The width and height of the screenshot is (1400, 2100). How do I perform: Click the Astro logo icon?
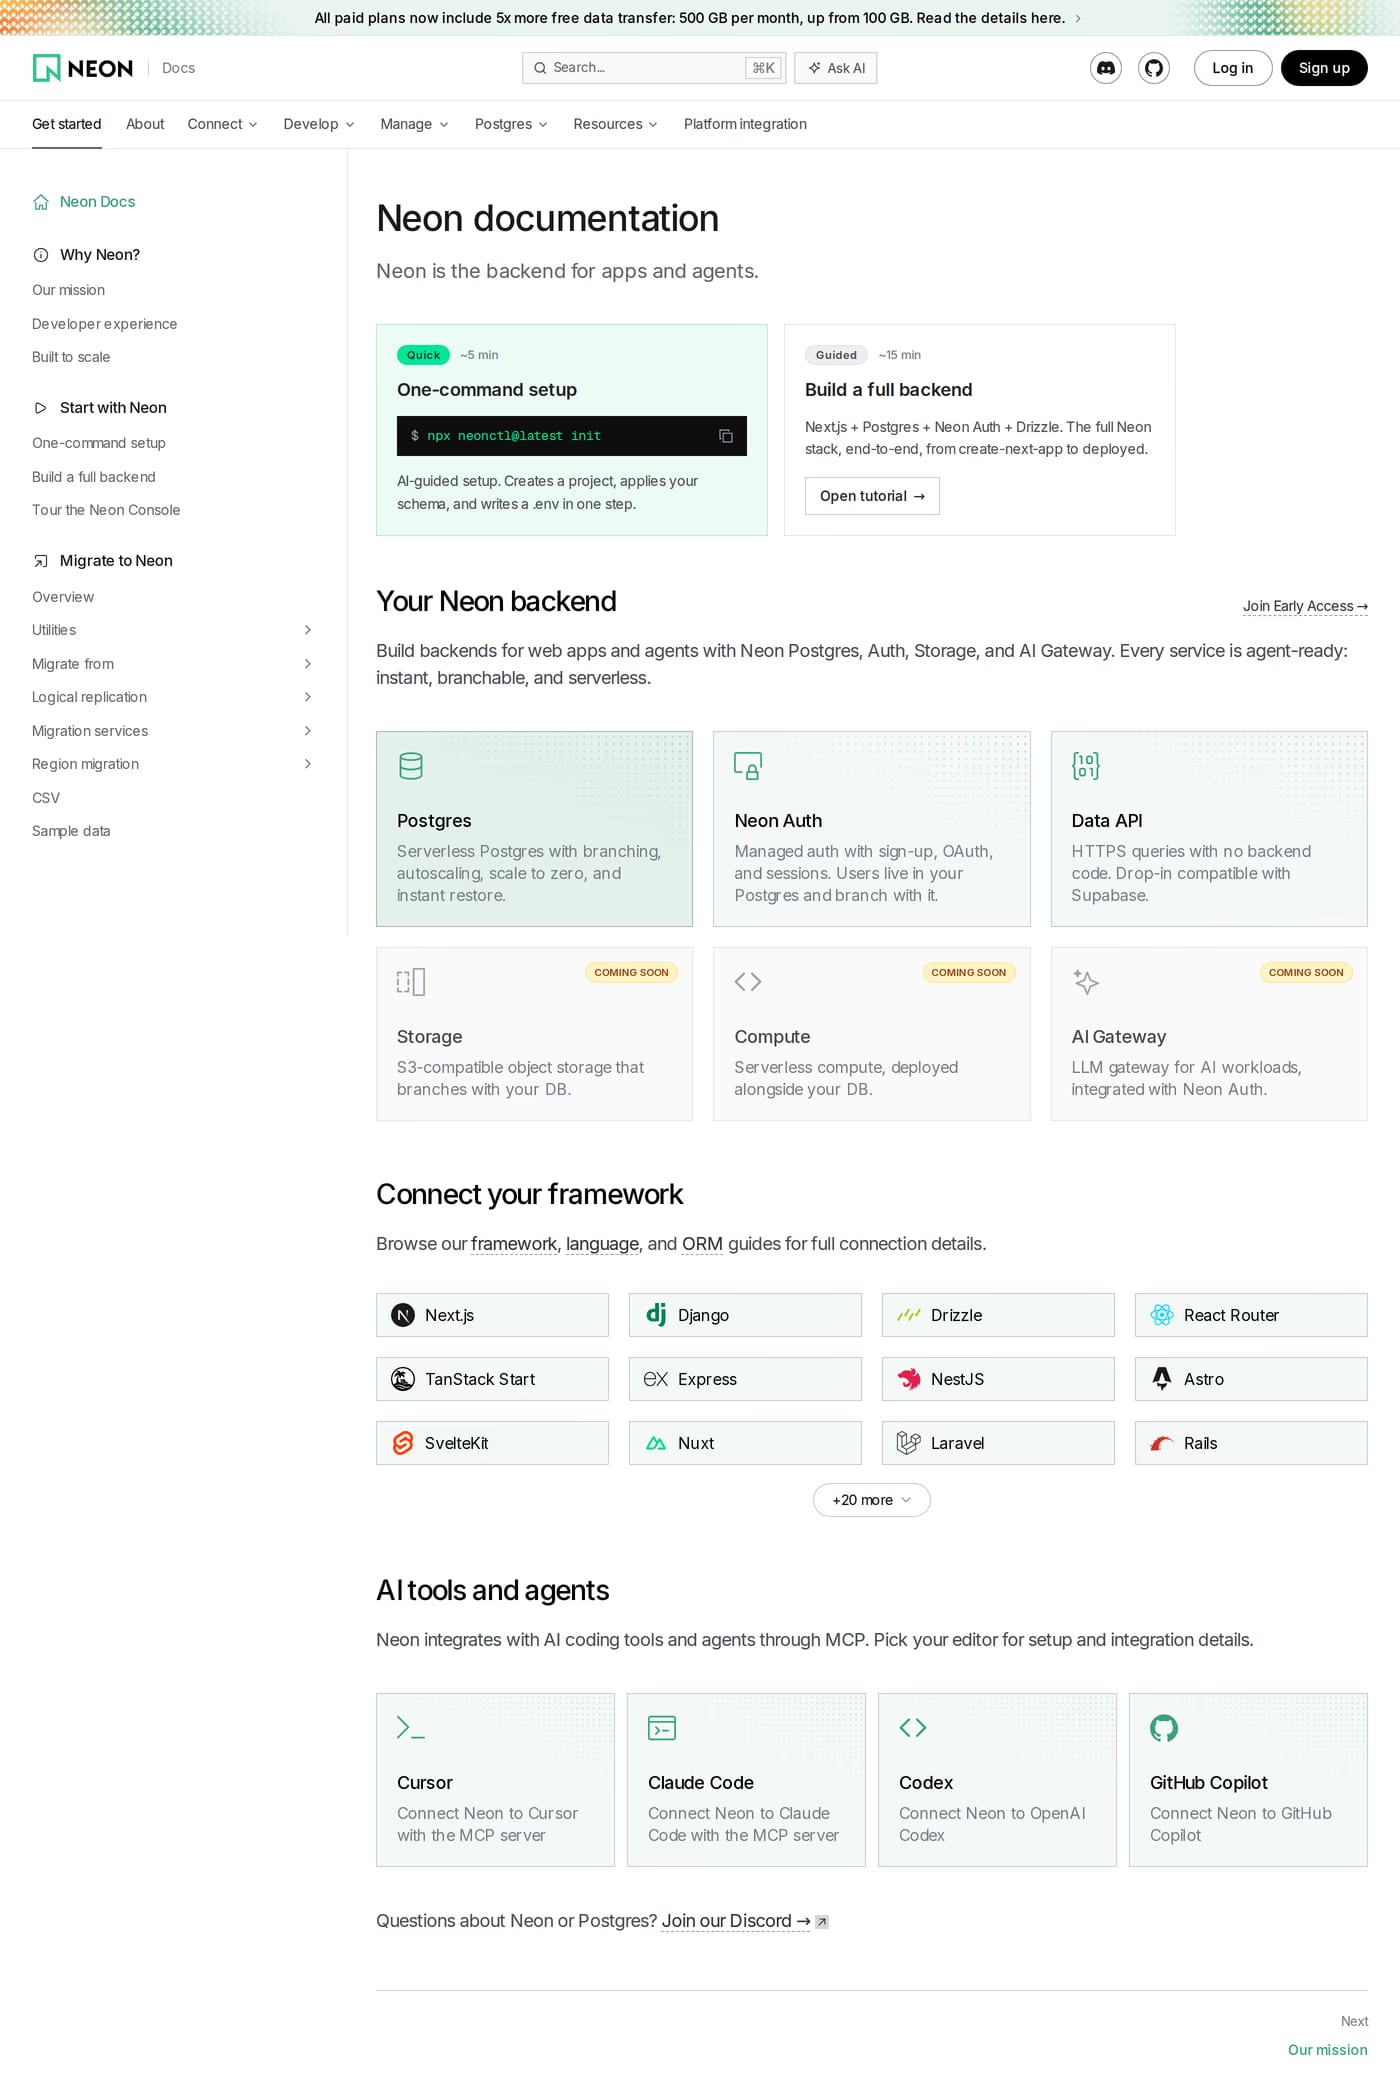coord(1162,1379)
